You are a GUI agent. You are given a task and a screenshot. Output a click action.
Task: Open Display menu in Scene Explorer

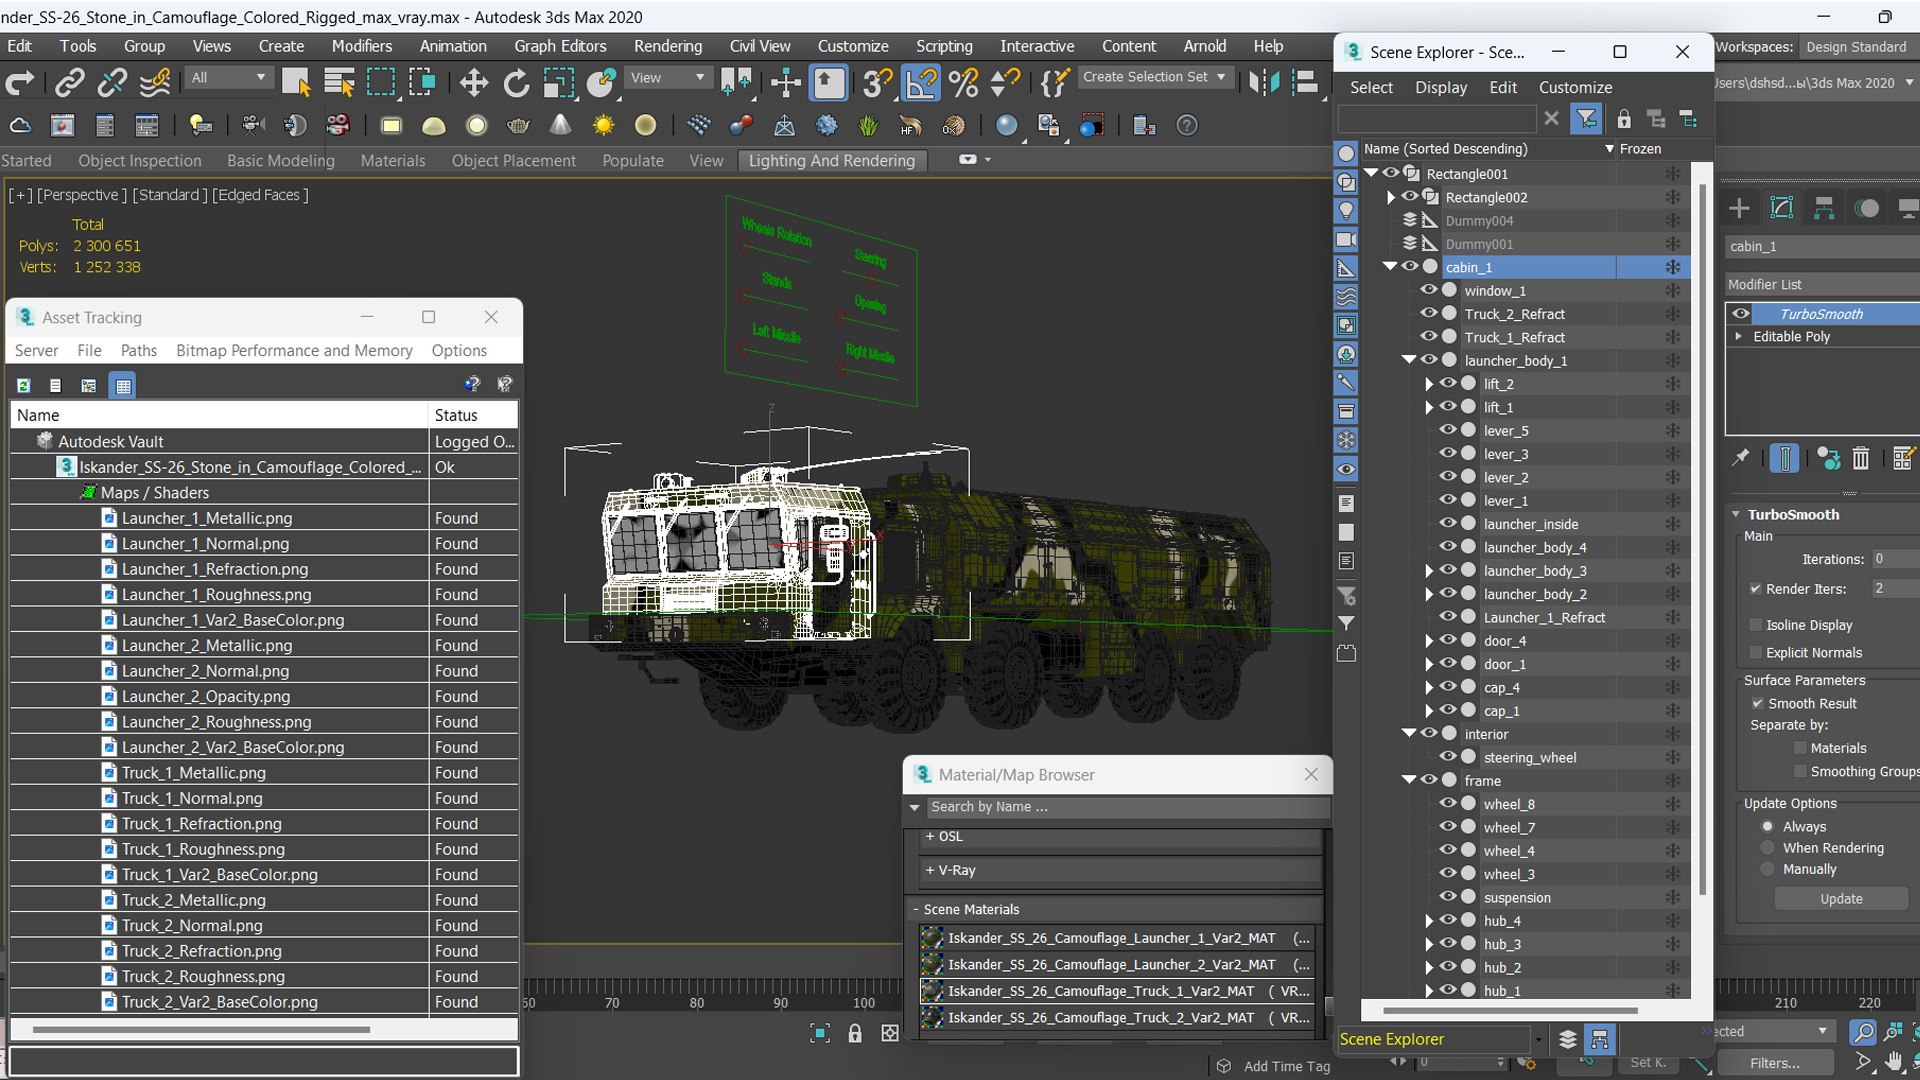[1441, 87]
